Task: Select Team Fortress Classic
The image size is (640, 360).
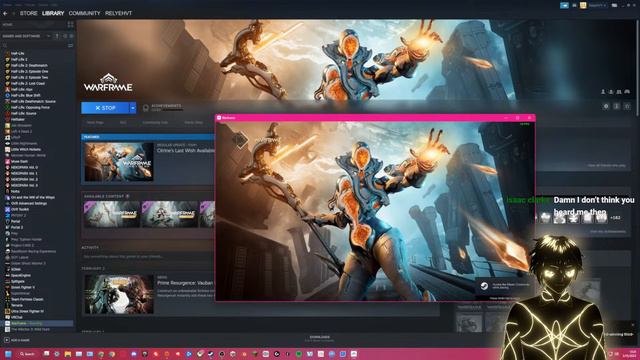Action: pos(27,299)
